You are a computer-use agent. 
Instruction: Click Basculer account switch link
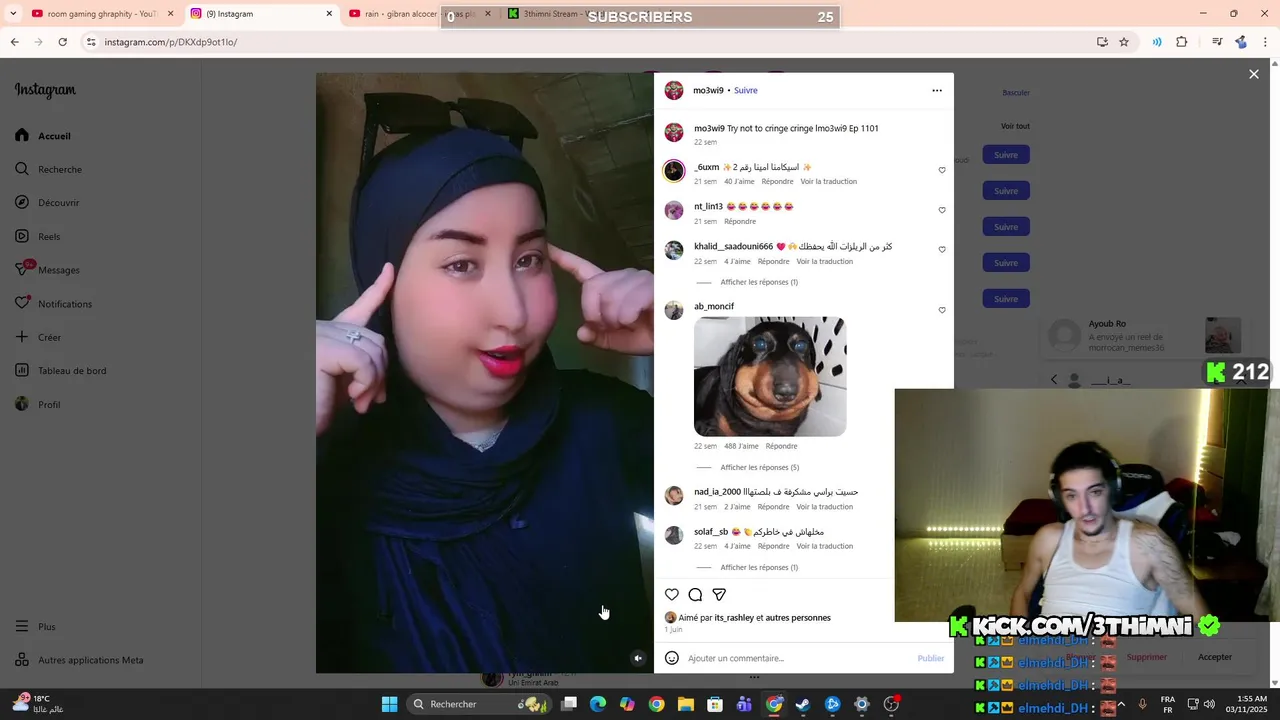coord(1016,93)
